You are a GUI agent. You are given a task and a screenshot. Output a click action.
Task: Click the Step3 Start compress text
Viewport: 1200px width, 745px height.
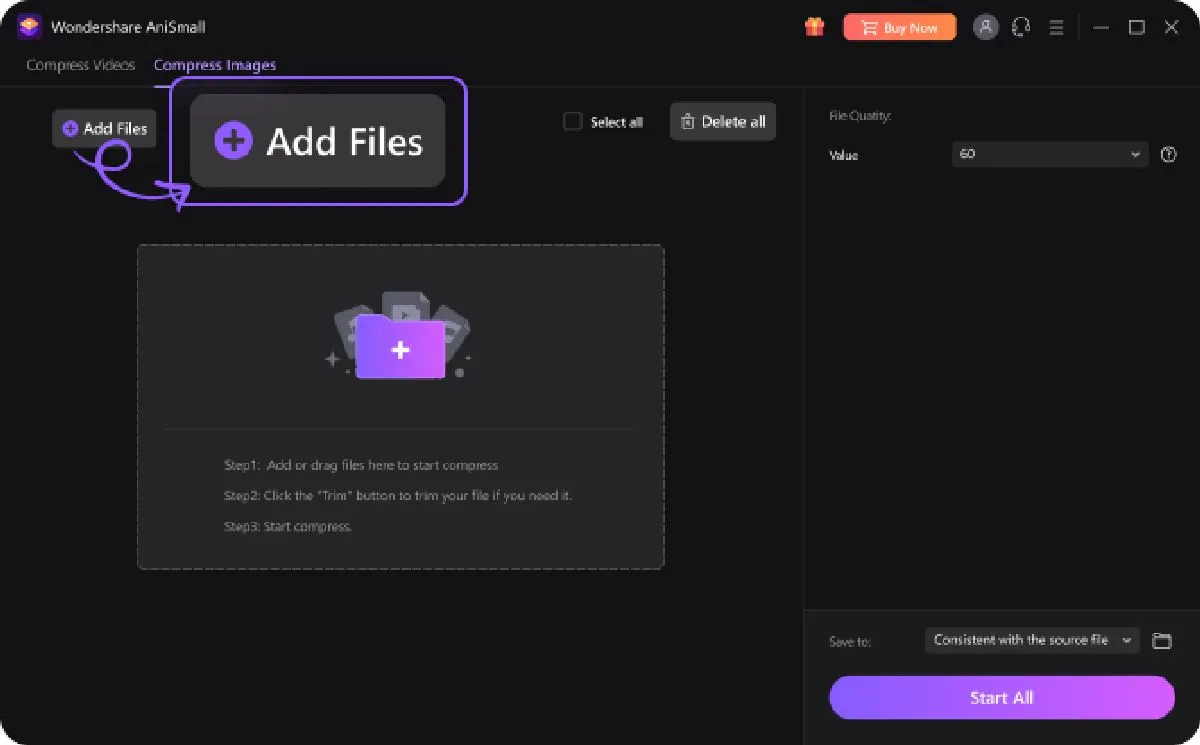pos(288,526)
